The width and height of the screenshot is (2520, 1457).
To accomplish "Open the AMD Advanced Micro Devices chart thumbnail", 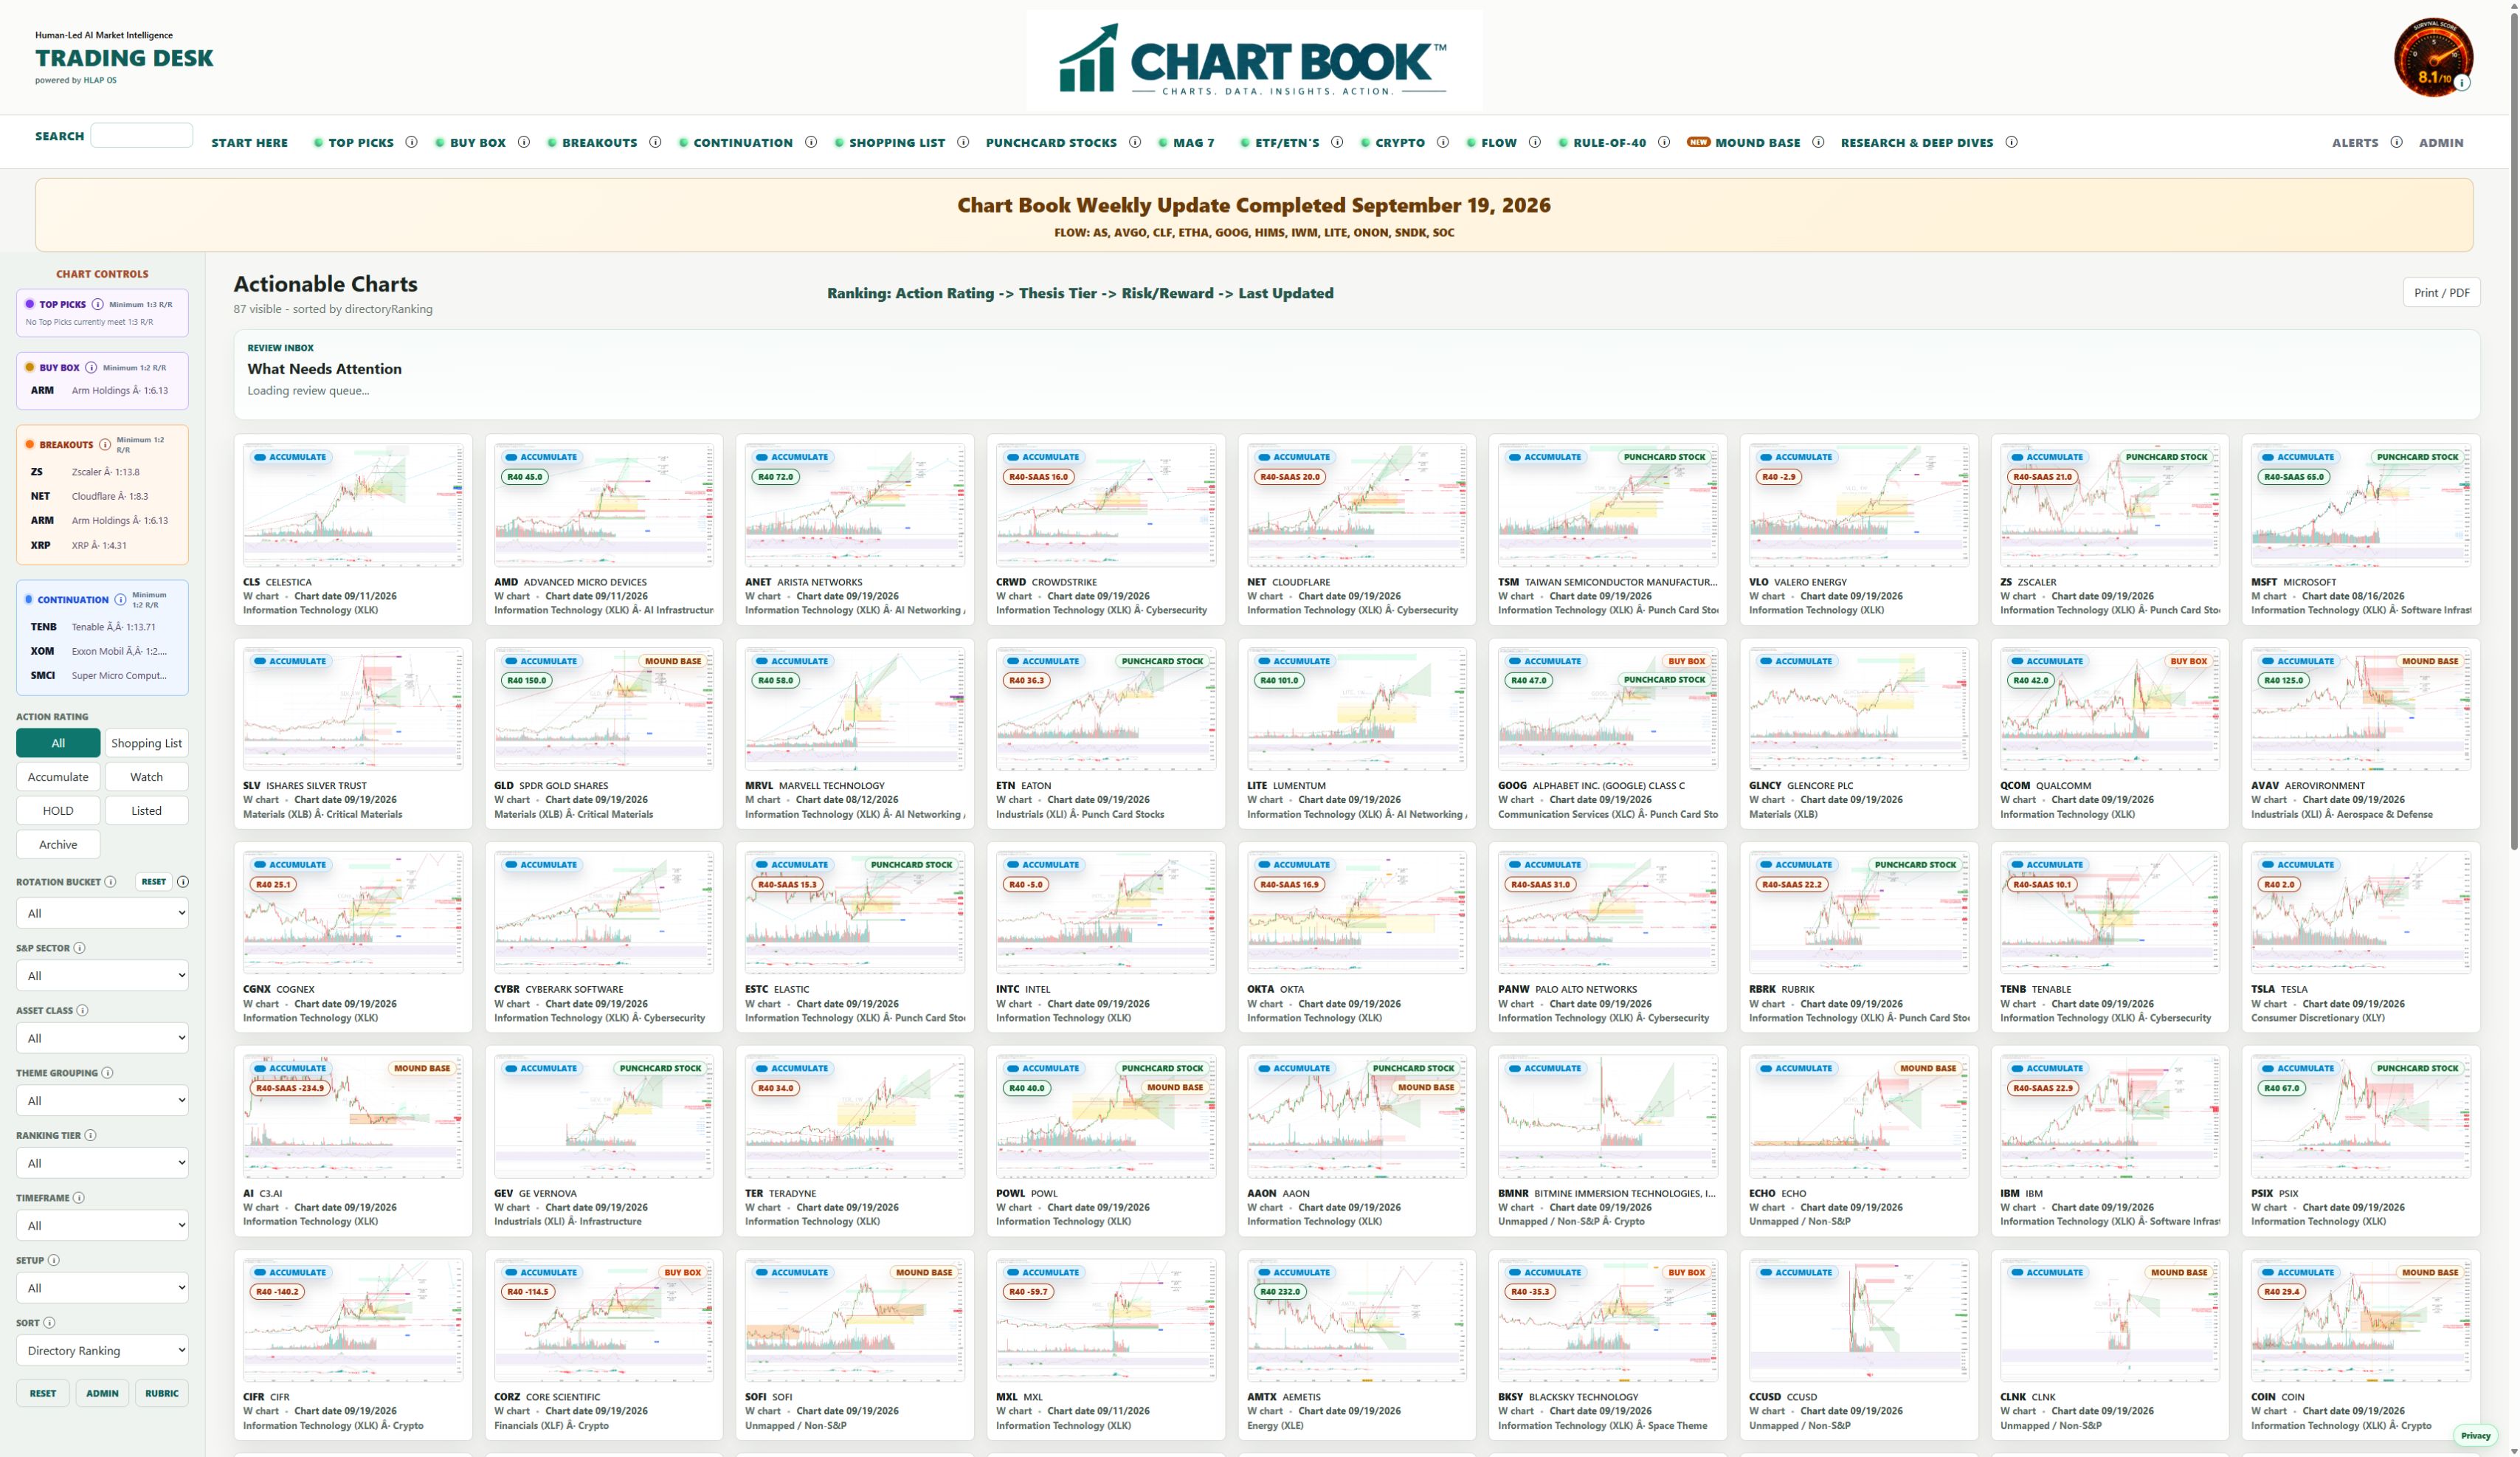I will coord(604,505).
